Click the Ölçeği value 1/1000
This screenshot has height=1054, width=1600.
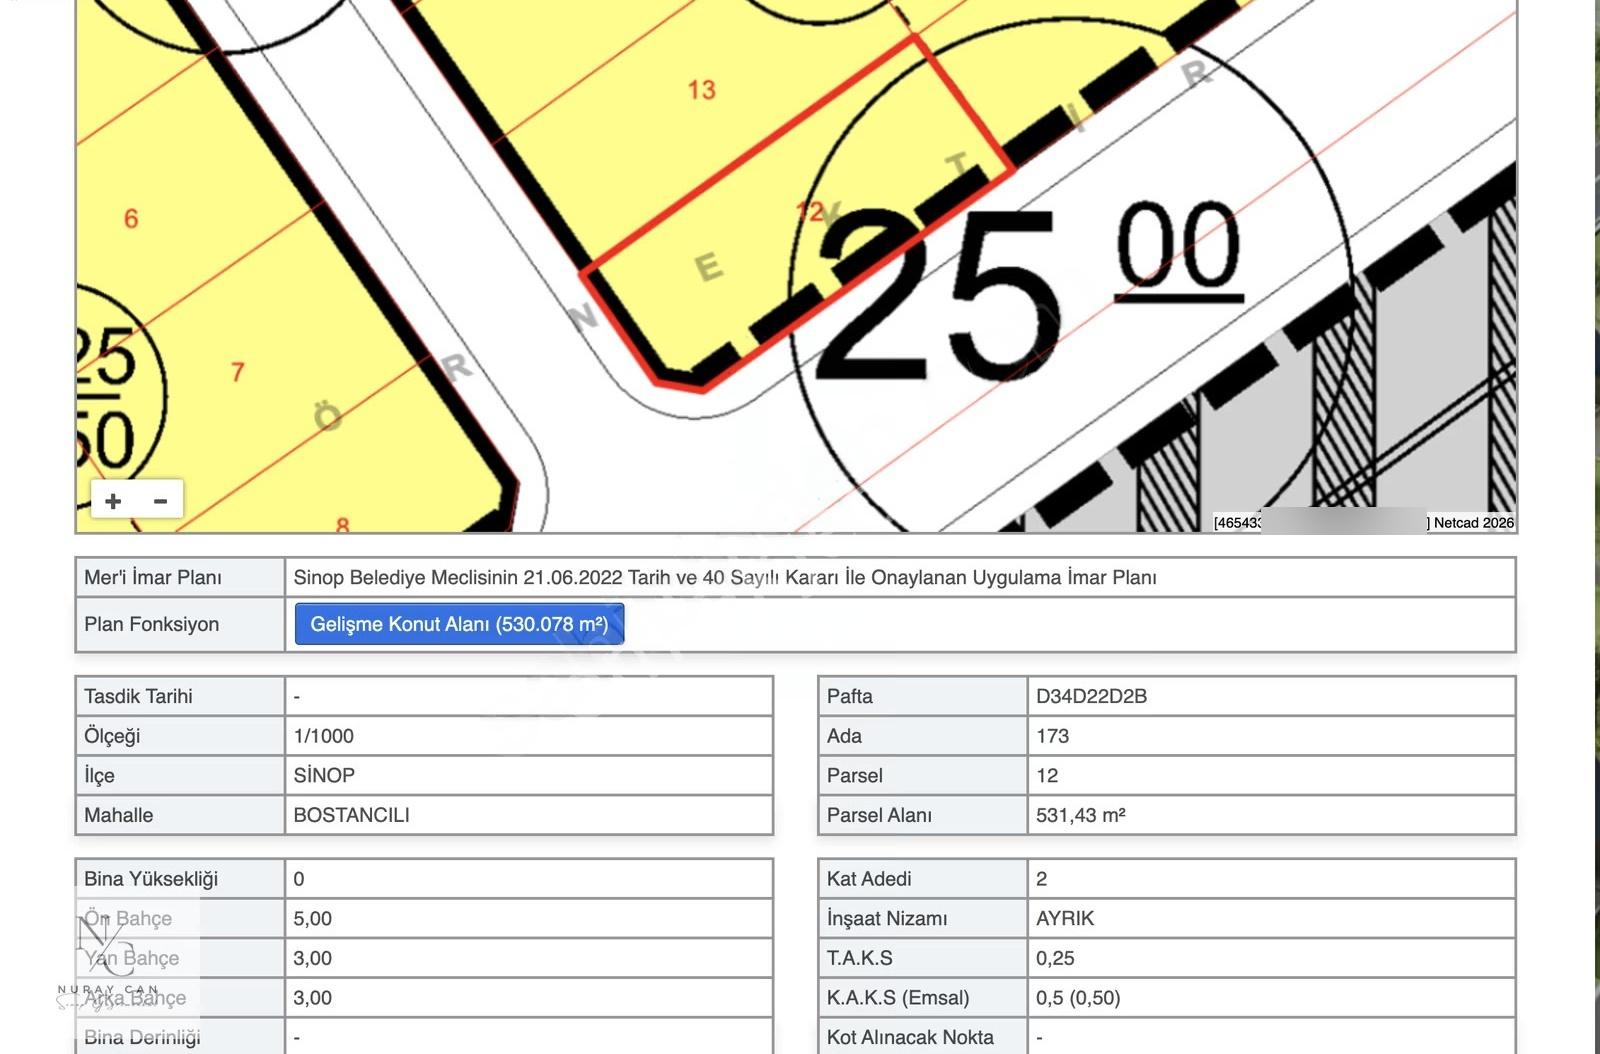click(323, 736)
